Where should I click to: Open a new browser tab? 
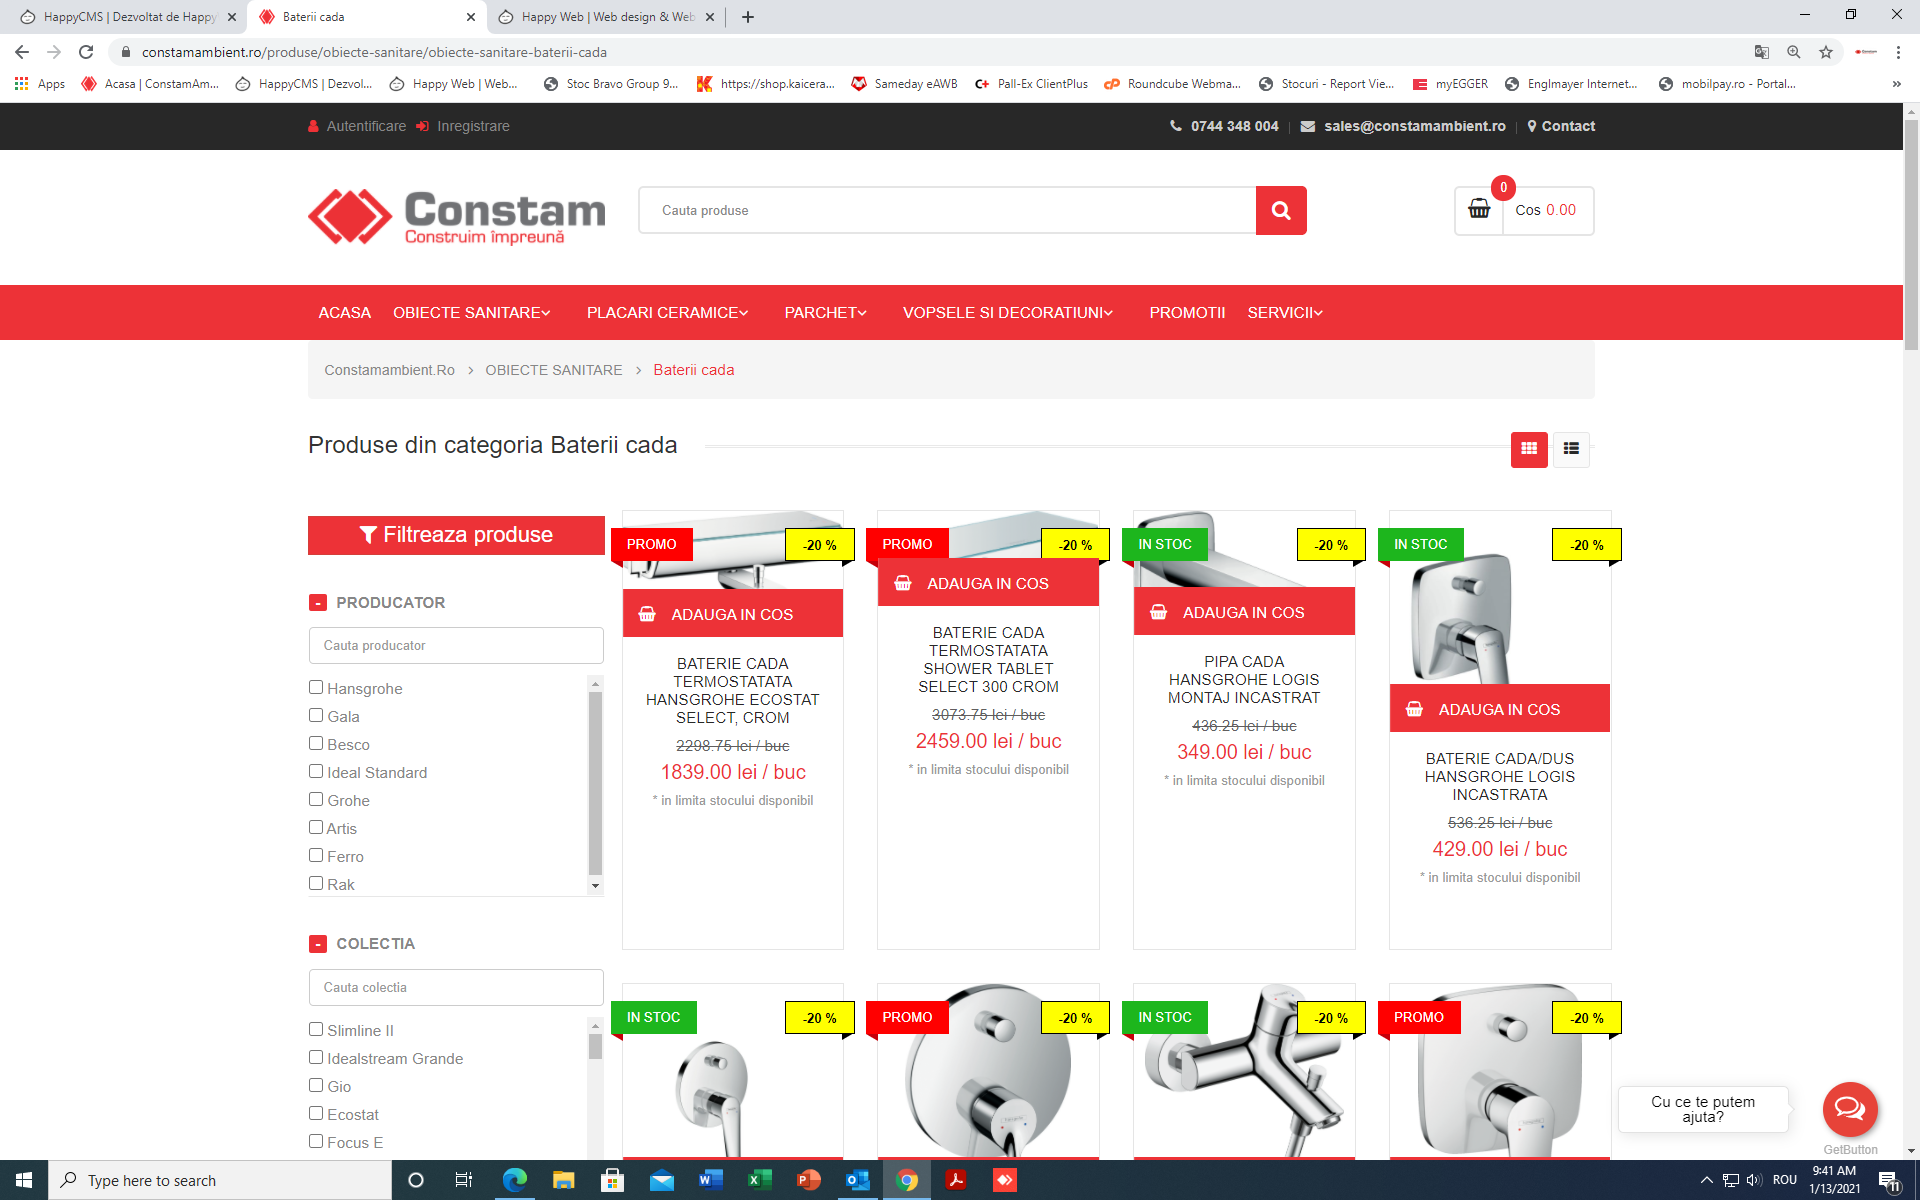(x=748, y=17)
